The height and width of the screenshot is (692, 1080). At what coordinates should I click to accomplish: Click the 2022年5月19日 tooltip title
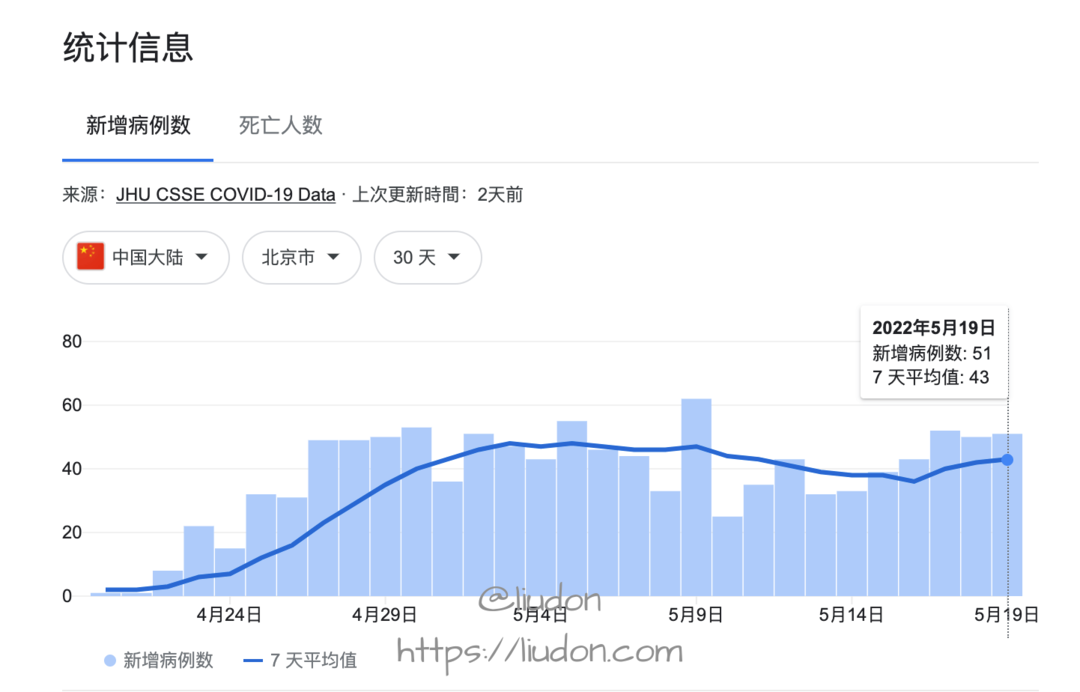[x=933, y=328]
